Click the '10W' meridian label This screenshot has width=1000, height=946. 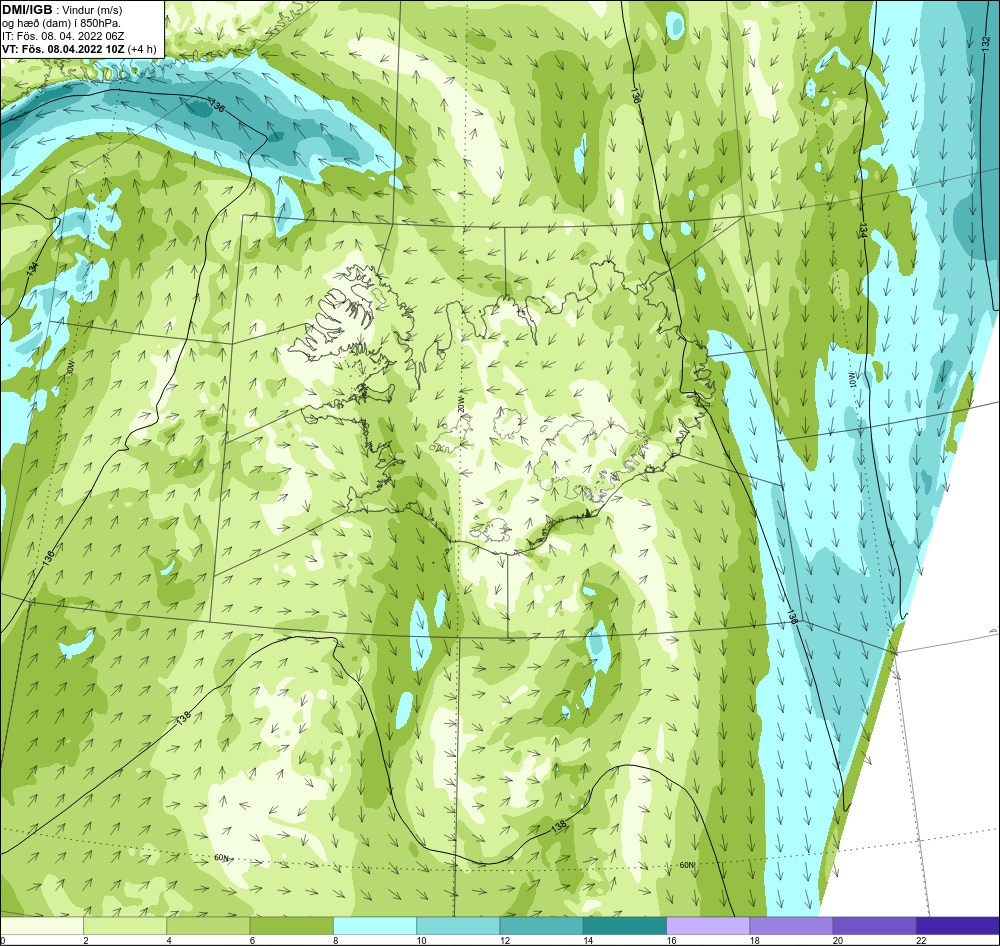point(852,381)
